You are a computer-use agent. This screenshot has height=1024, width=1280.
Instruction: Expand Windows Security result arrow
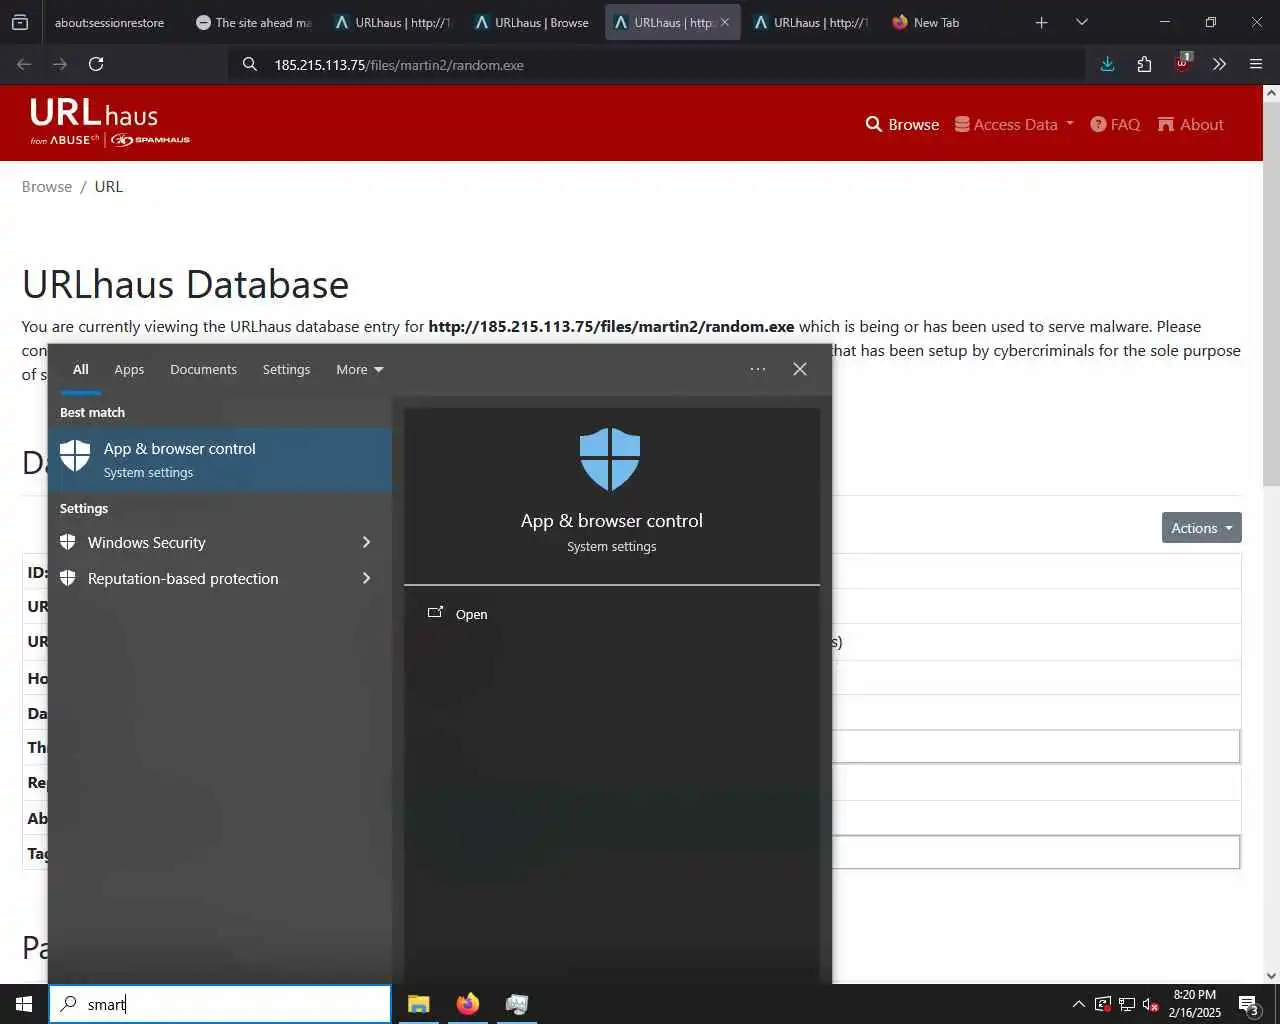(367, 542)
